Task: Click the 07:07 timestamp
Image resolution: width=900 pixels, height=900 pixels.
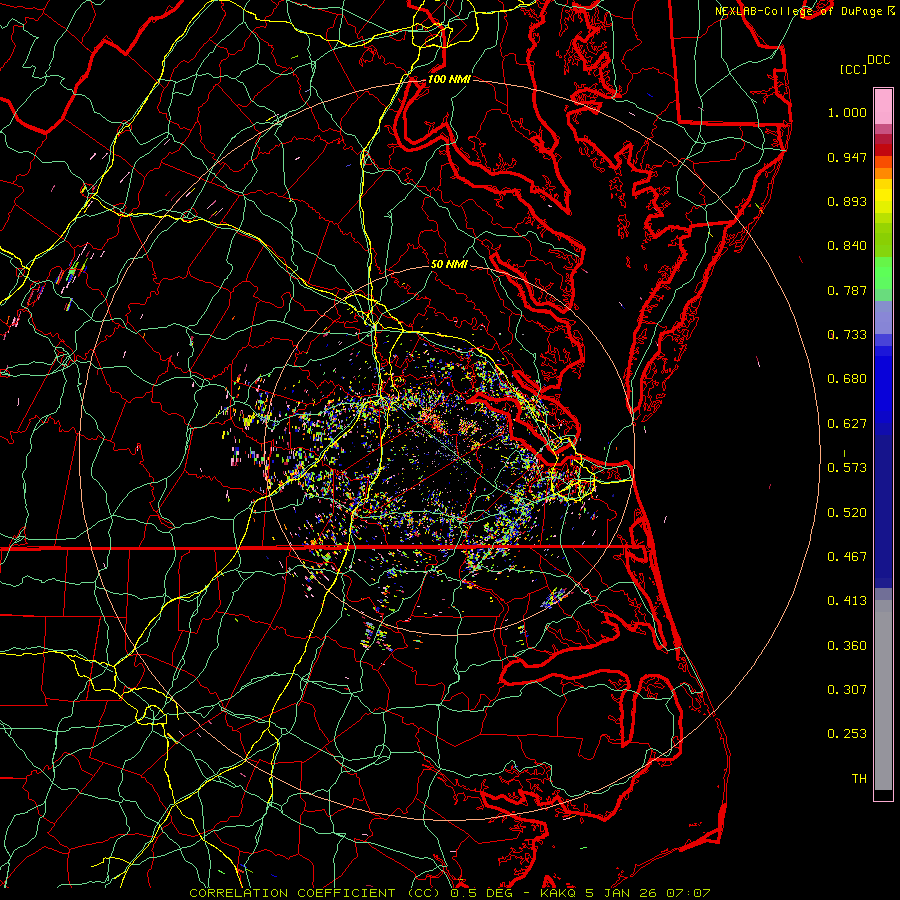Action: tap(688, 893)
